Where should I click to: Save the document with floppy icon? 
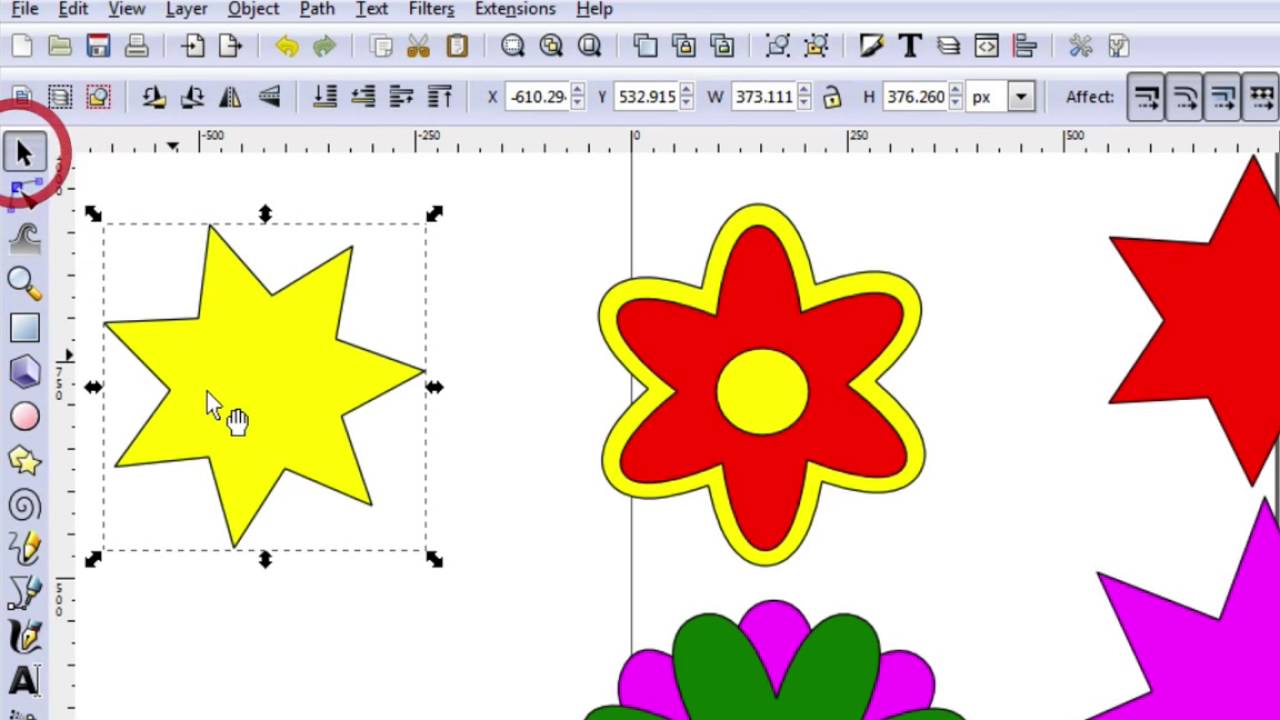click(98, 46)
